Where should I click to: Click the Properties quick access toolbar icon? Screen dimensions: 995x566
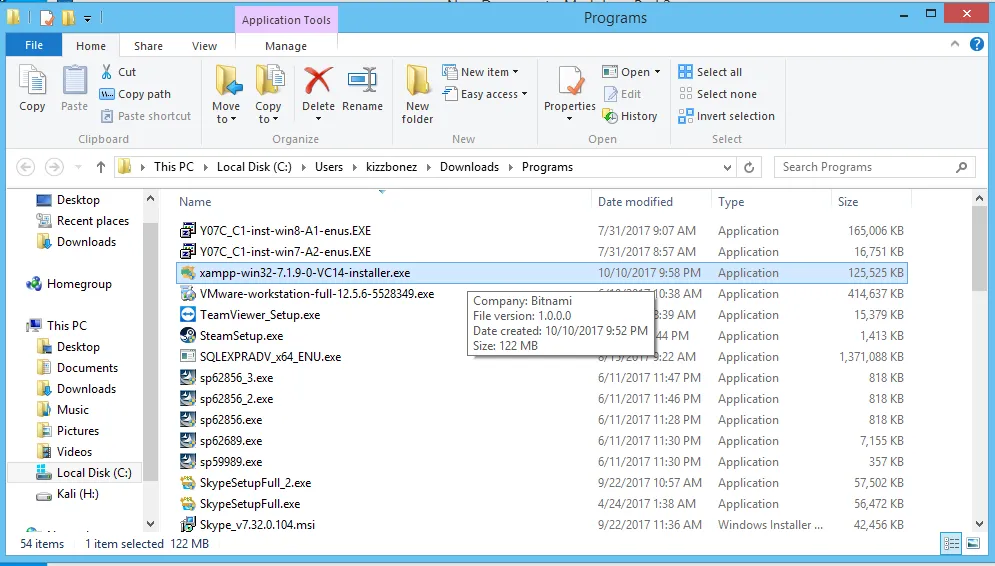[46, 18]
